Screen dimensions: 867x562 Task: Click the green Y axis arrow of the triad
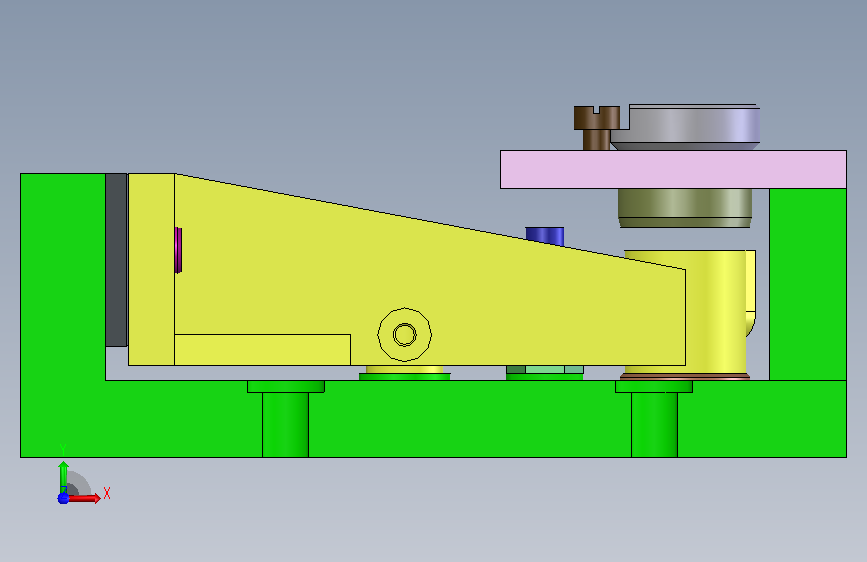click(x=64, y=476)
